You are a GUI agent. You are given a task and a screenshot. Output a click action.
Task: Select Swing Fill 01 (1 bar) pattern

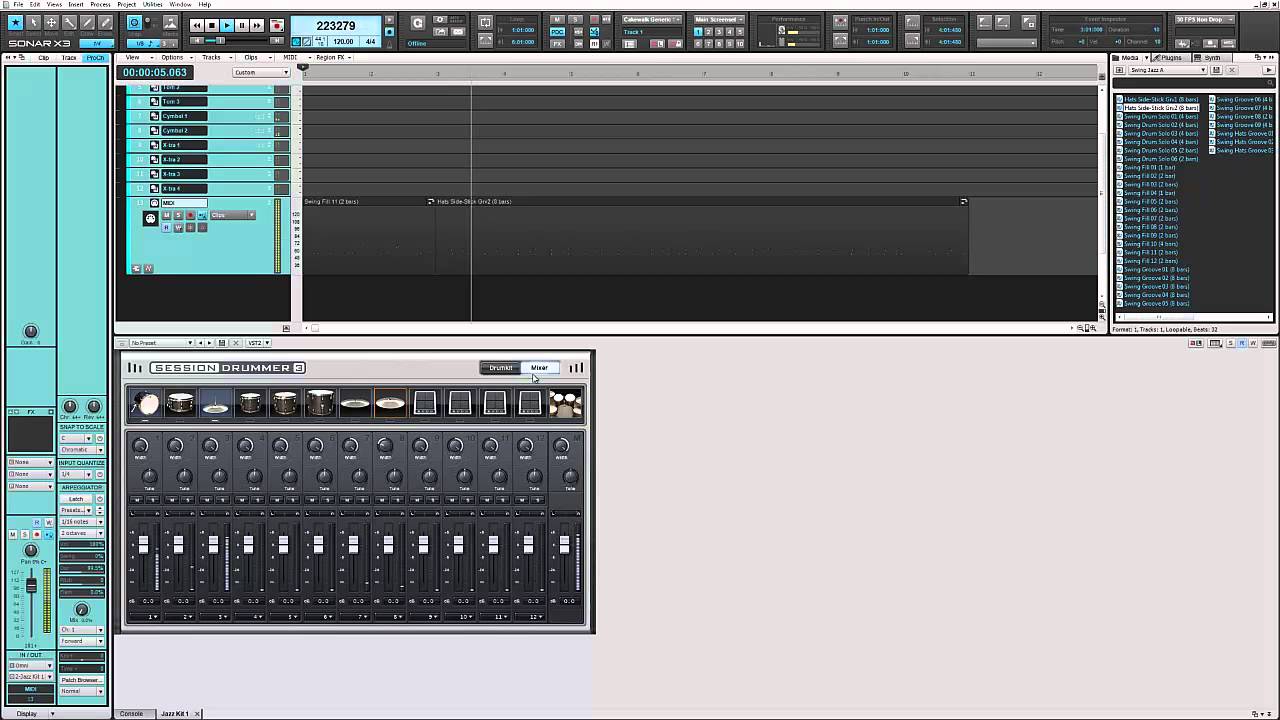tap(1149, 167)
